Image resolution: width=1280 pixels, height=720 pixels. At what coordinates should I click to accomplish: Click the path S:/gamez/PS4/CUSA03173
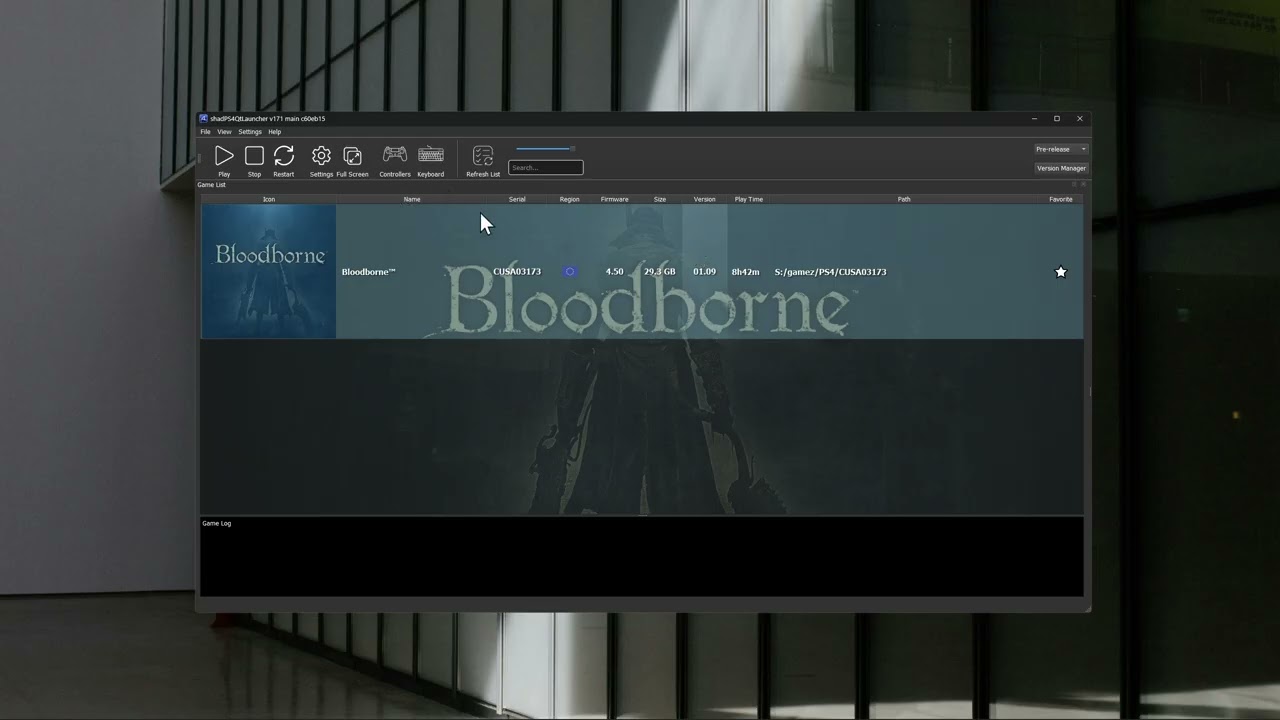[x=830, y=272]
